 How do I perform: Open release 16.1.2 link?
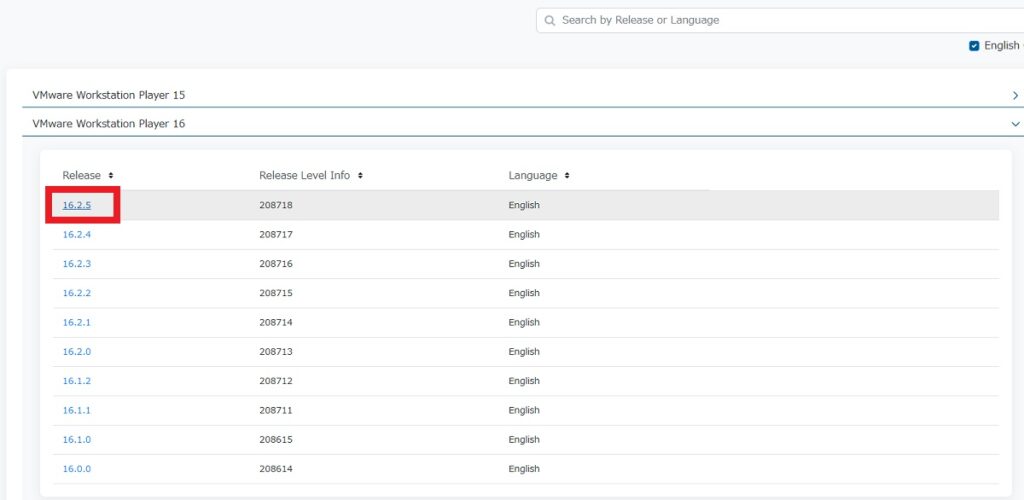point(76,381)
